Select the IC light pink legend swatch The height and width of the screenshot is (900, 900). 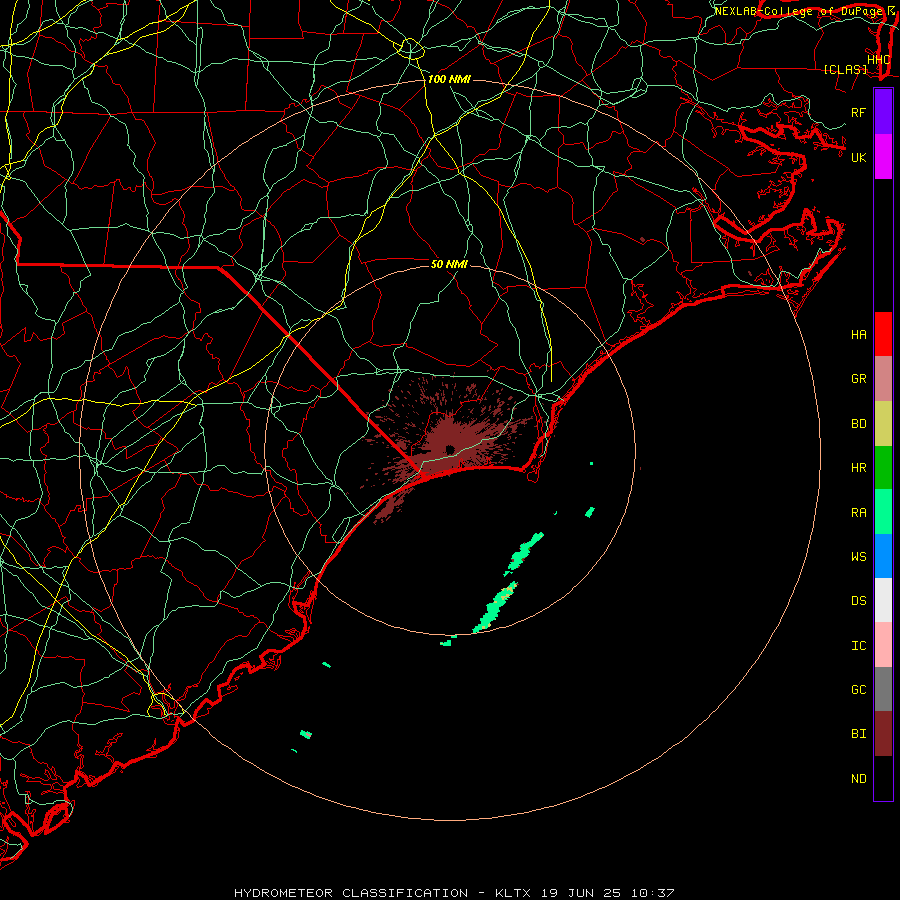(883, 645)
